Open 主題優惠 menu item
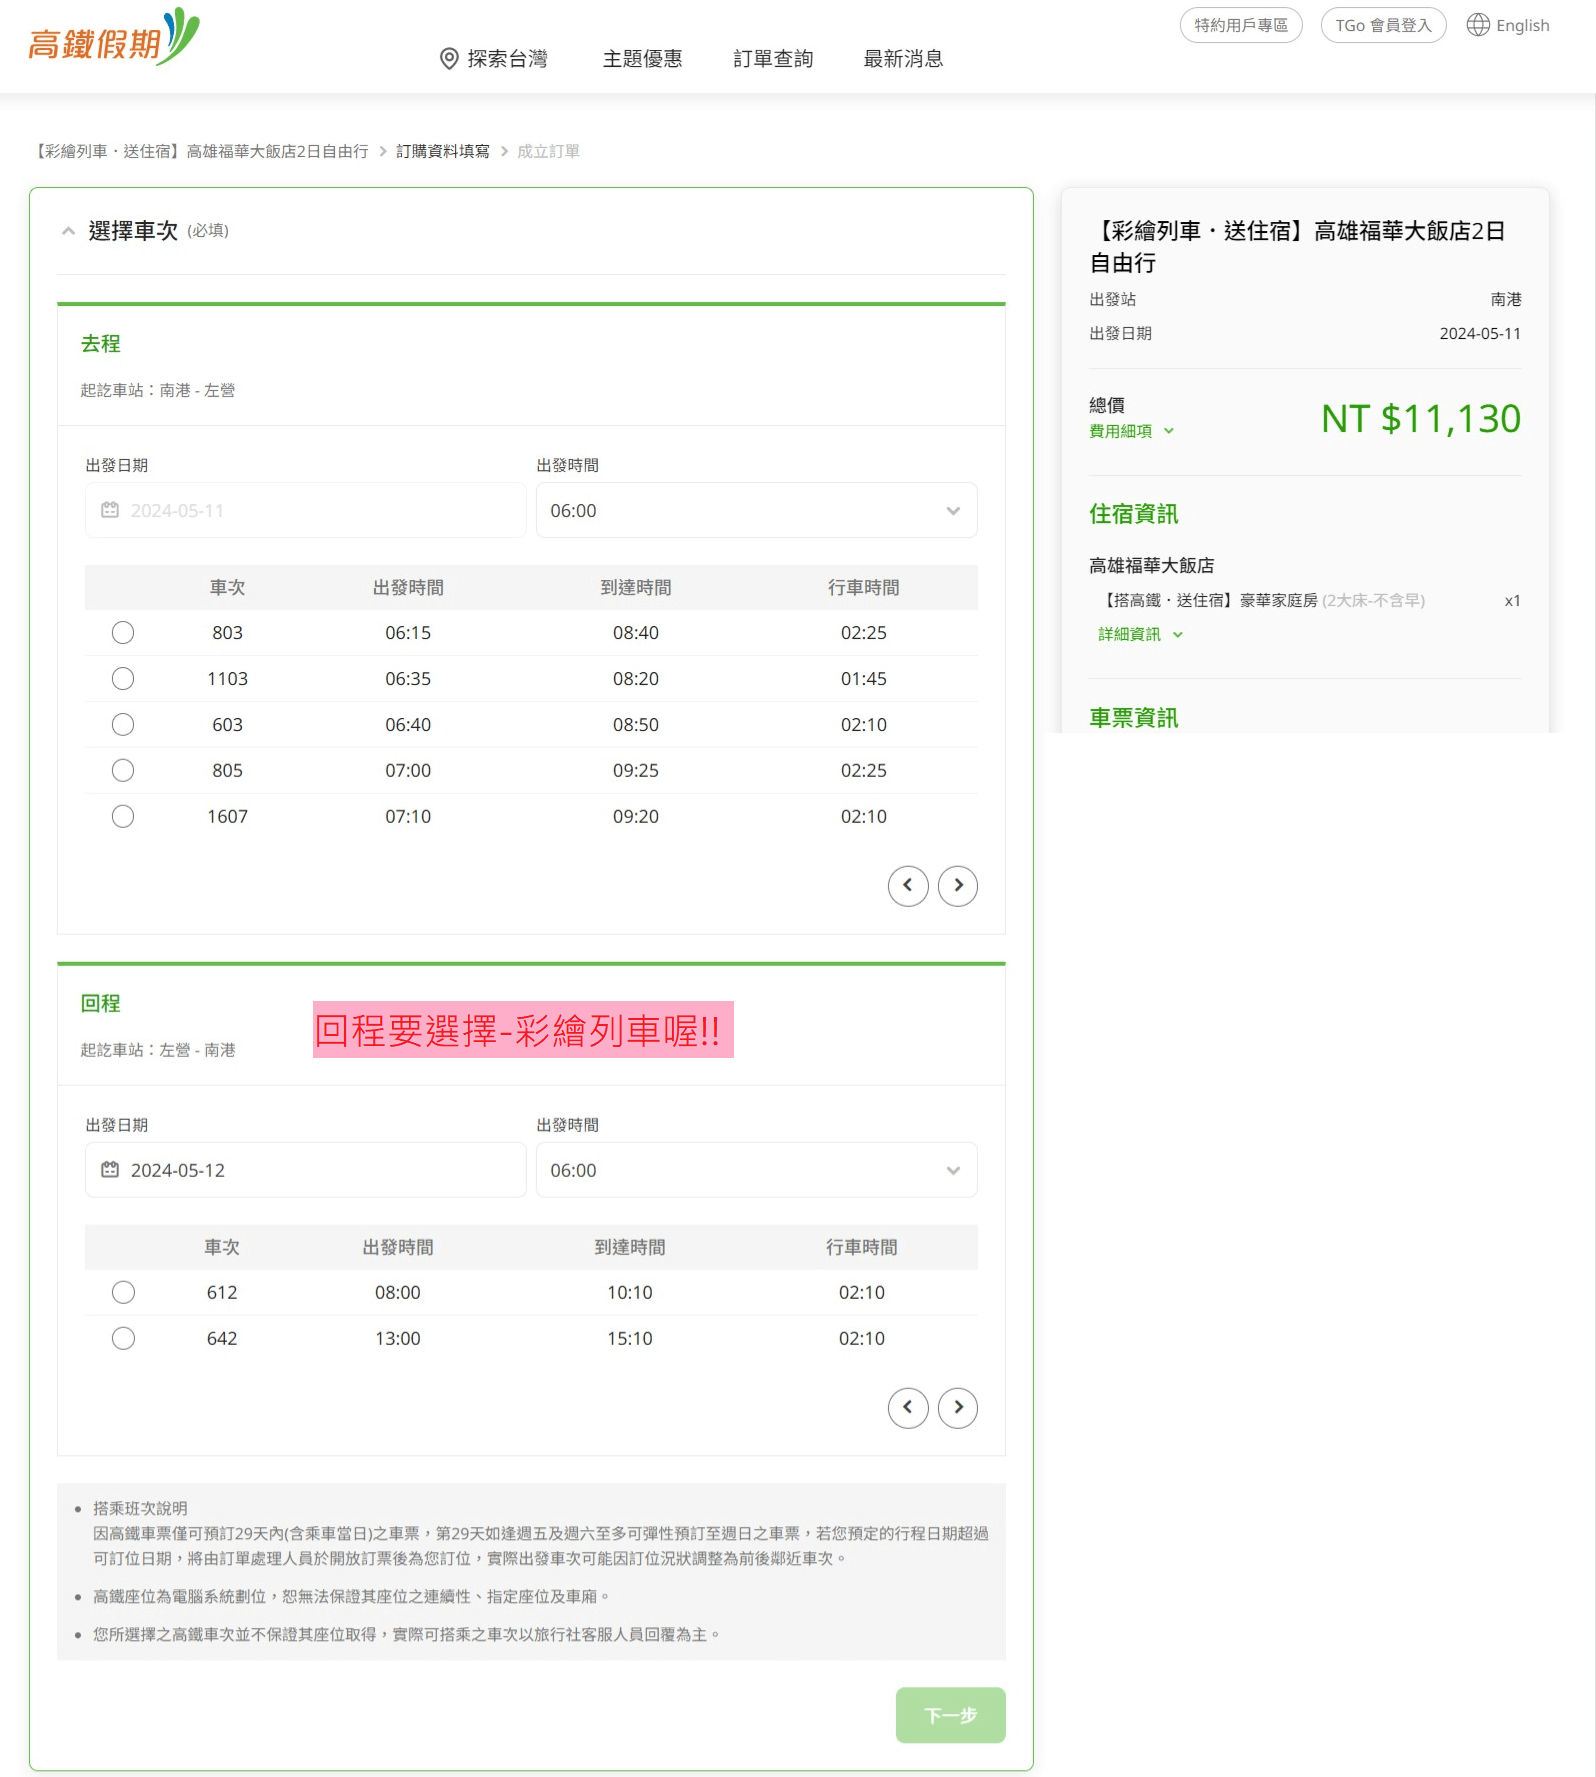This screenshot has height=1777, width=1596. 643,59
